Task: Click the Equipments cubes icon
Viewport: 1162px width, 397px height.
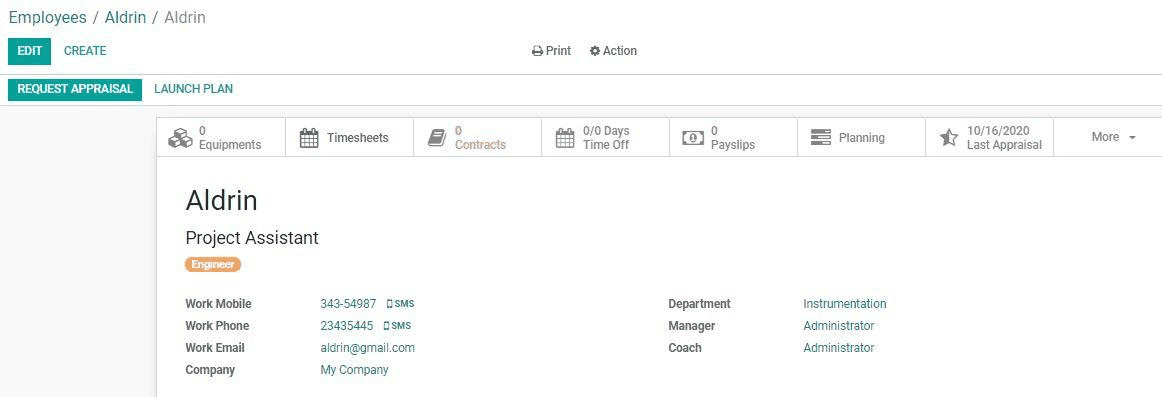Action: 180,138
